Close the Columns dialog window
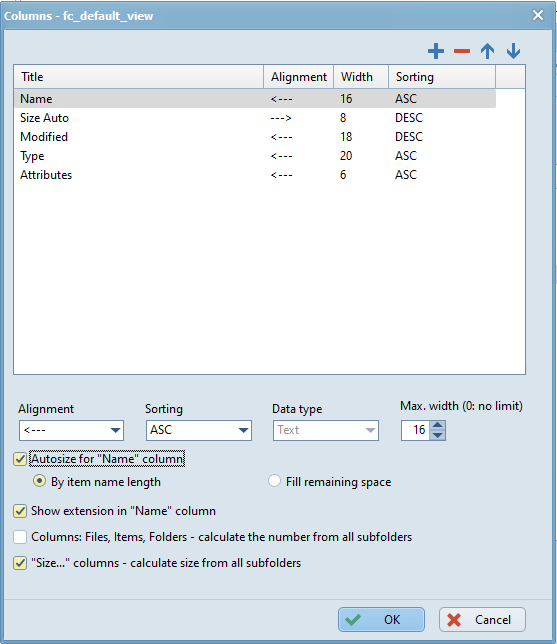This screenshot has height=644, width=557. (538, 15)
